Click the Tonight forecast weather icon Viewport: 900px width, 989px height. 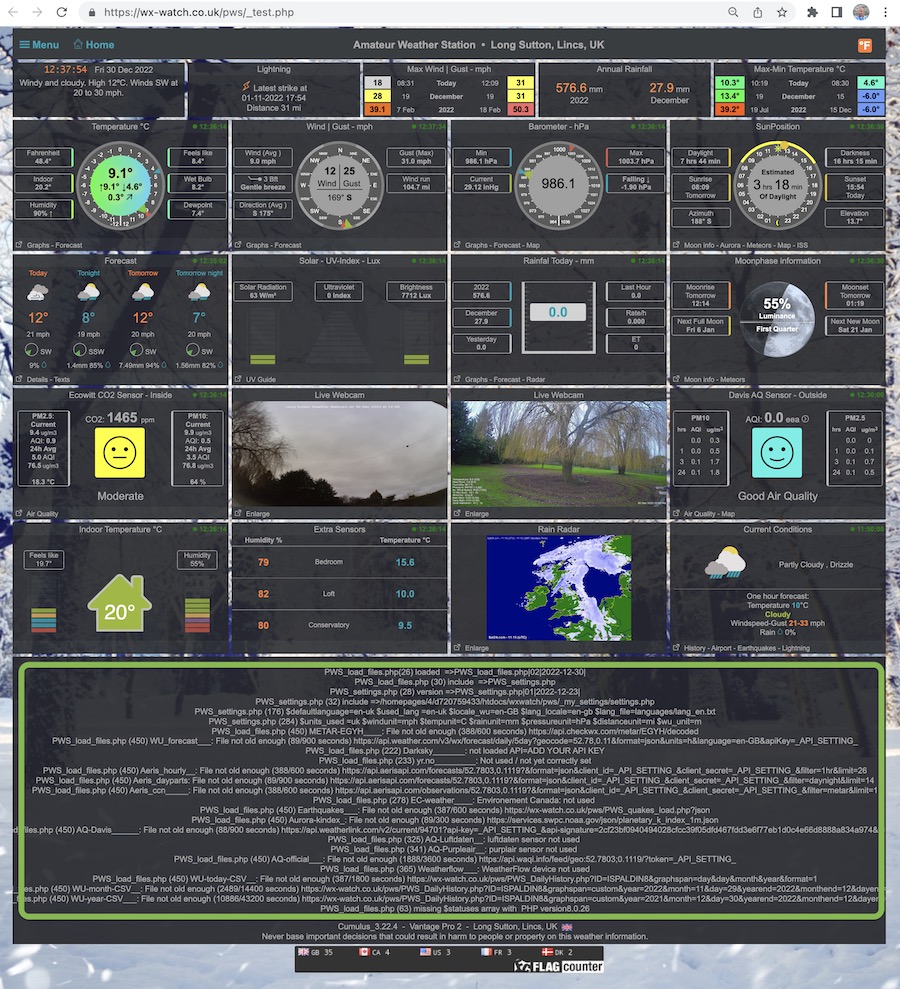pos(88,292)
